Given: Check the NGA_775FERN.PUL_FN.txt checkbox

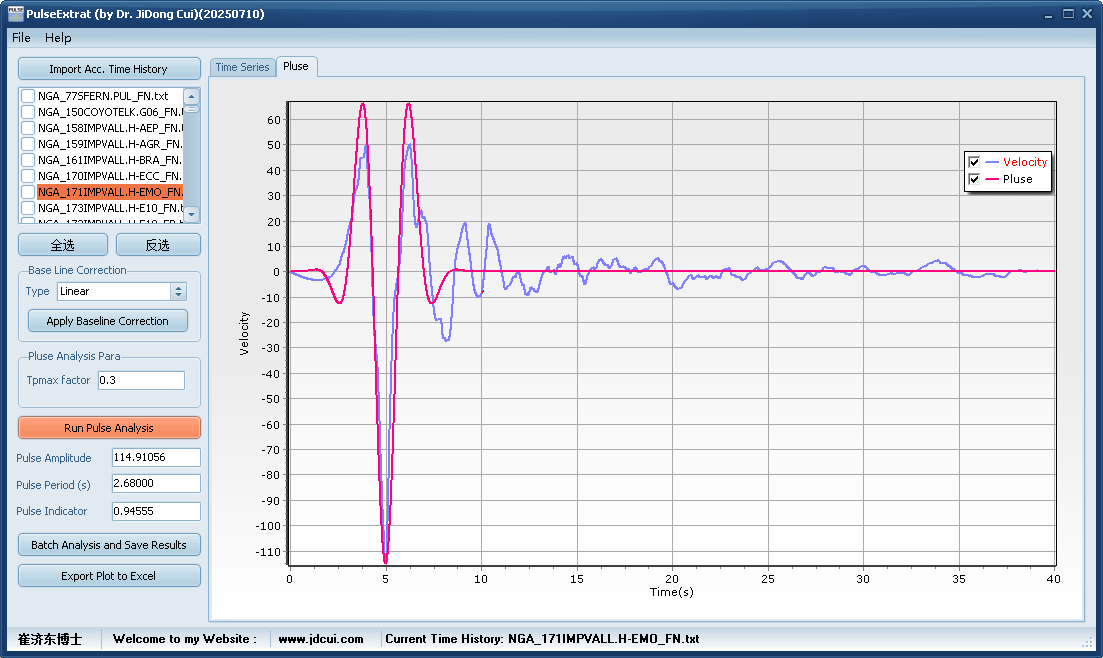Looking at the screenshot, I should tap(28, 96).
